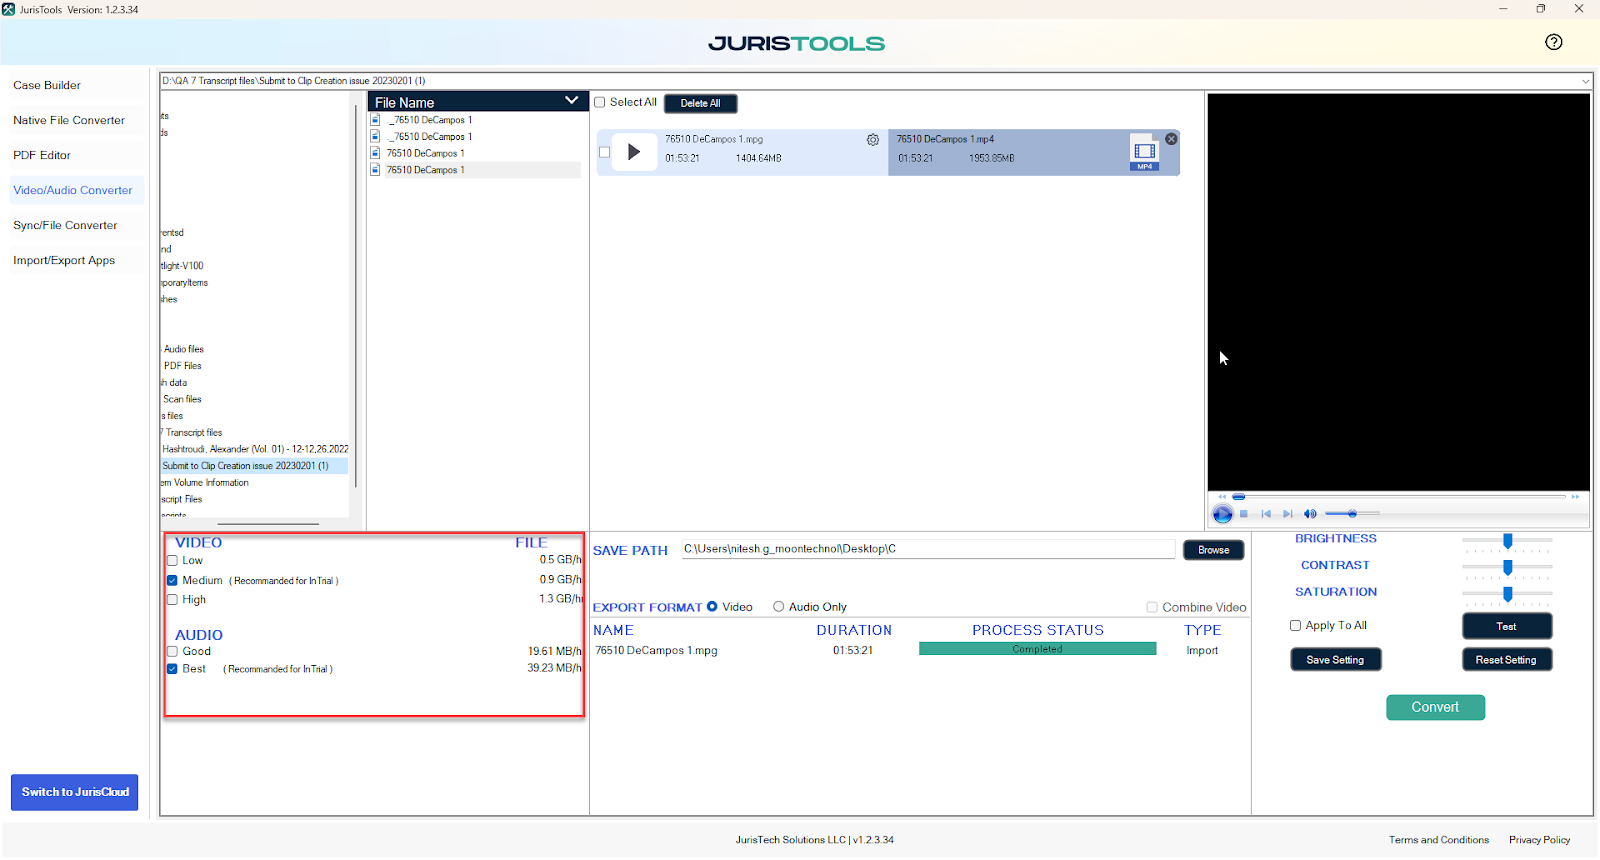
Task: Toggle the Combine Video checkbox
Action: coord(1152,607)
